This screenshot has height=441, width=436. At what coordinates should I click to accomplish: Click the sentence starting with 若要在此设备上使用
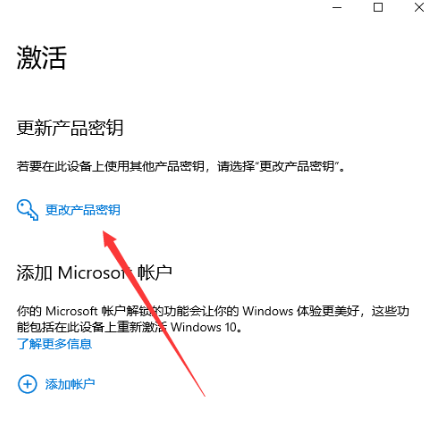coord(180,166)
